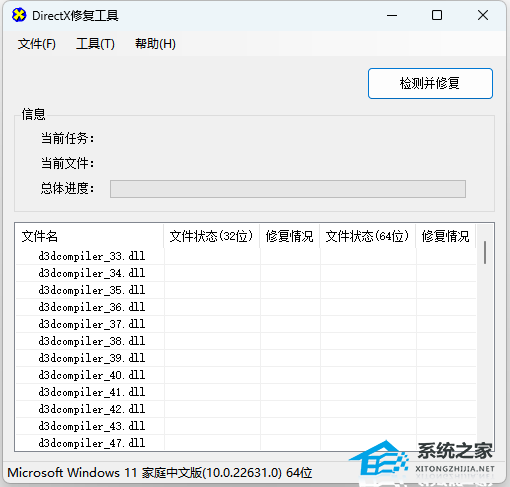Open the 工具(T) menu
This screenshot has height=487, width=510.
click(95, 44)
